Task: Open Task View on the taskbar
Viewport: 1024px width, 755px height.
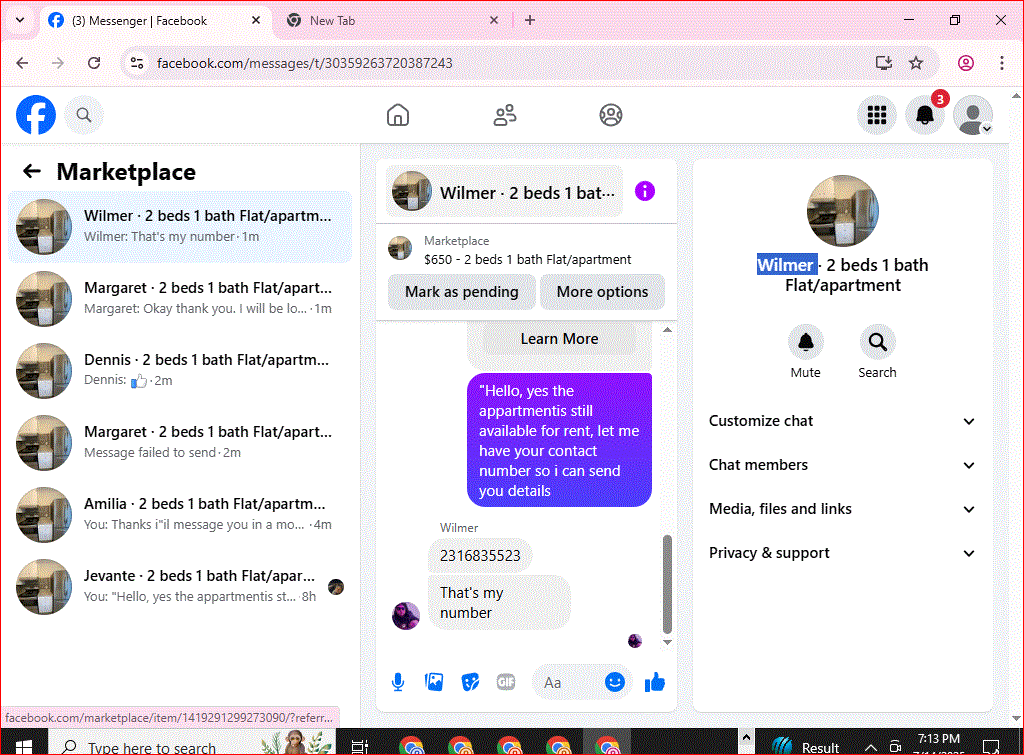Action: click(360, 746)
